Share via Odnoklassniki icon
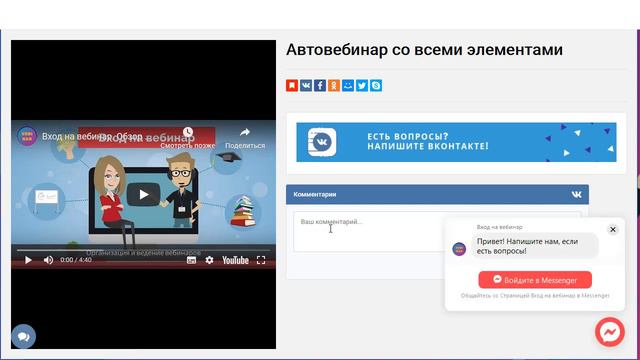The height and width of the screenshot is (360, 640). coord(334,85)
